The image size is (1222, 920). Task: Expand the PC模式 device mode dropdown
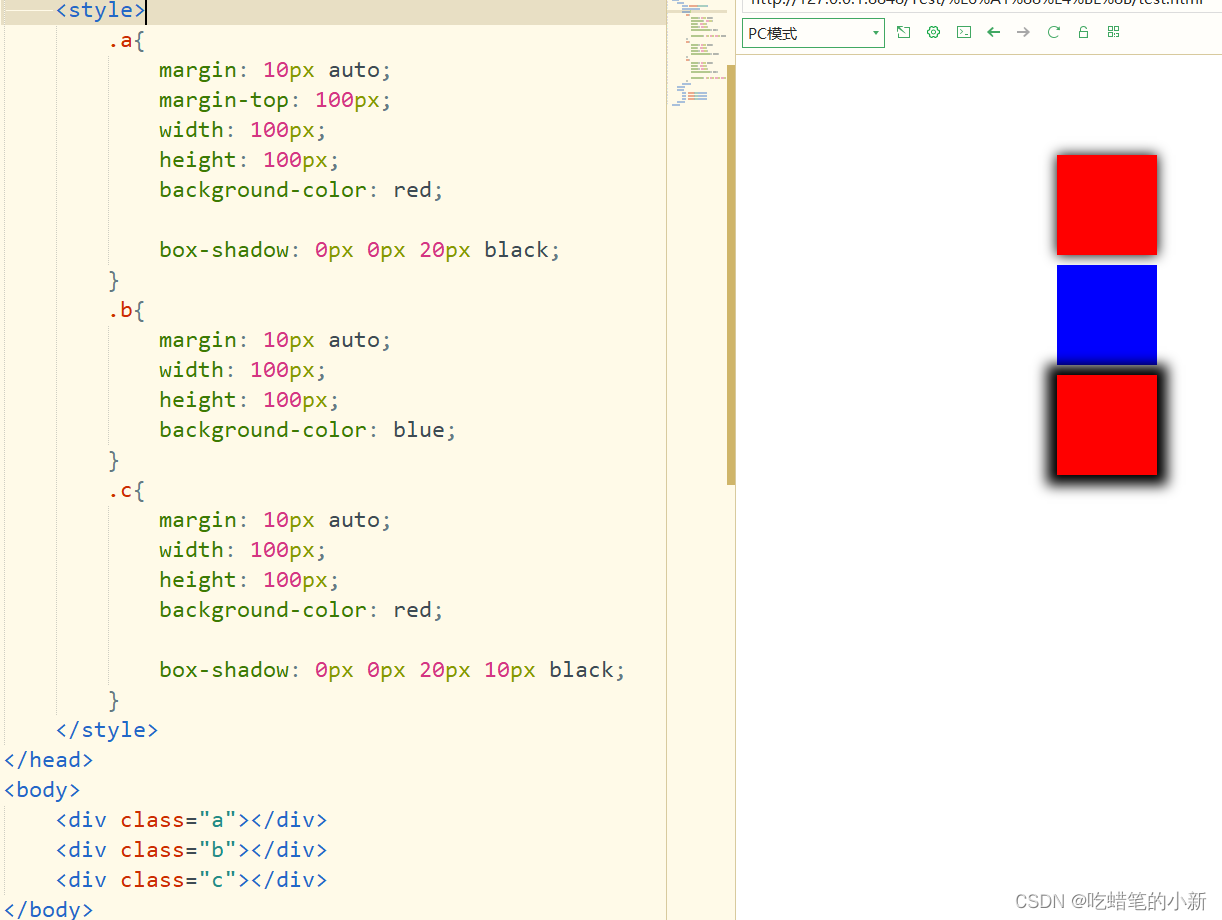[813, 33]
